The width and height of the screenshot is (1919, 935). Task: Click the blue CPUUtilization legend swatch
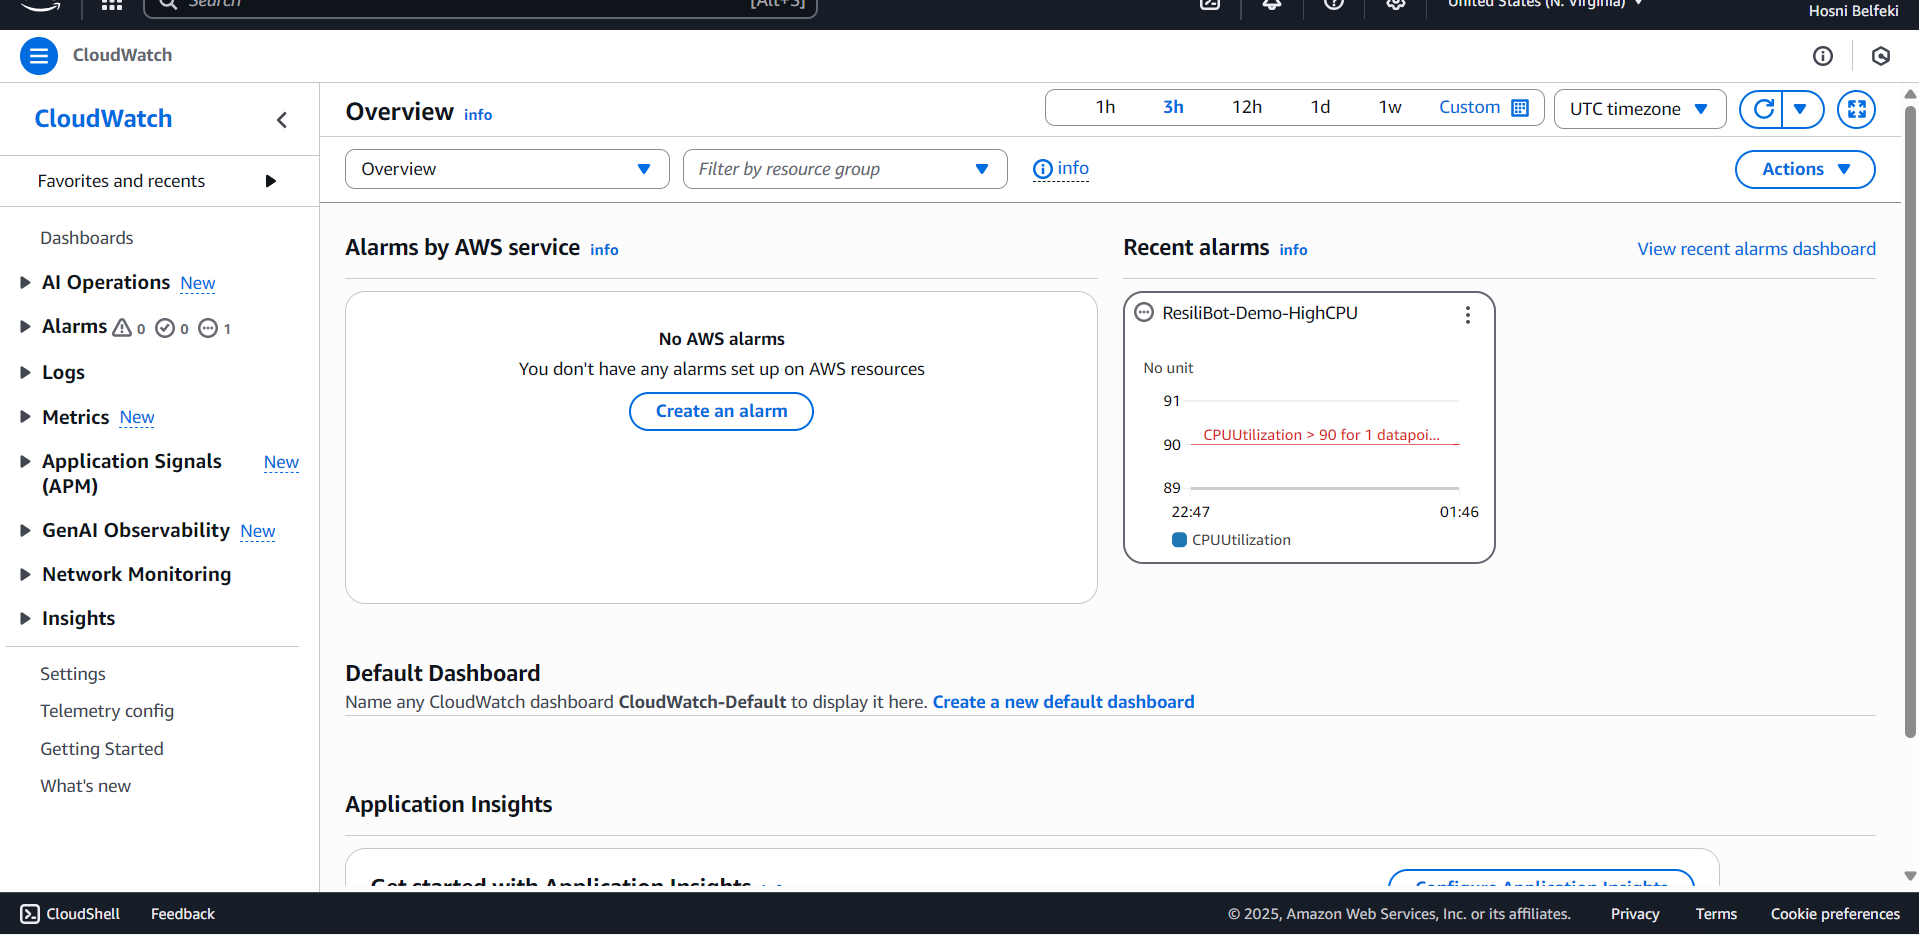click(x=1179, y=540)
